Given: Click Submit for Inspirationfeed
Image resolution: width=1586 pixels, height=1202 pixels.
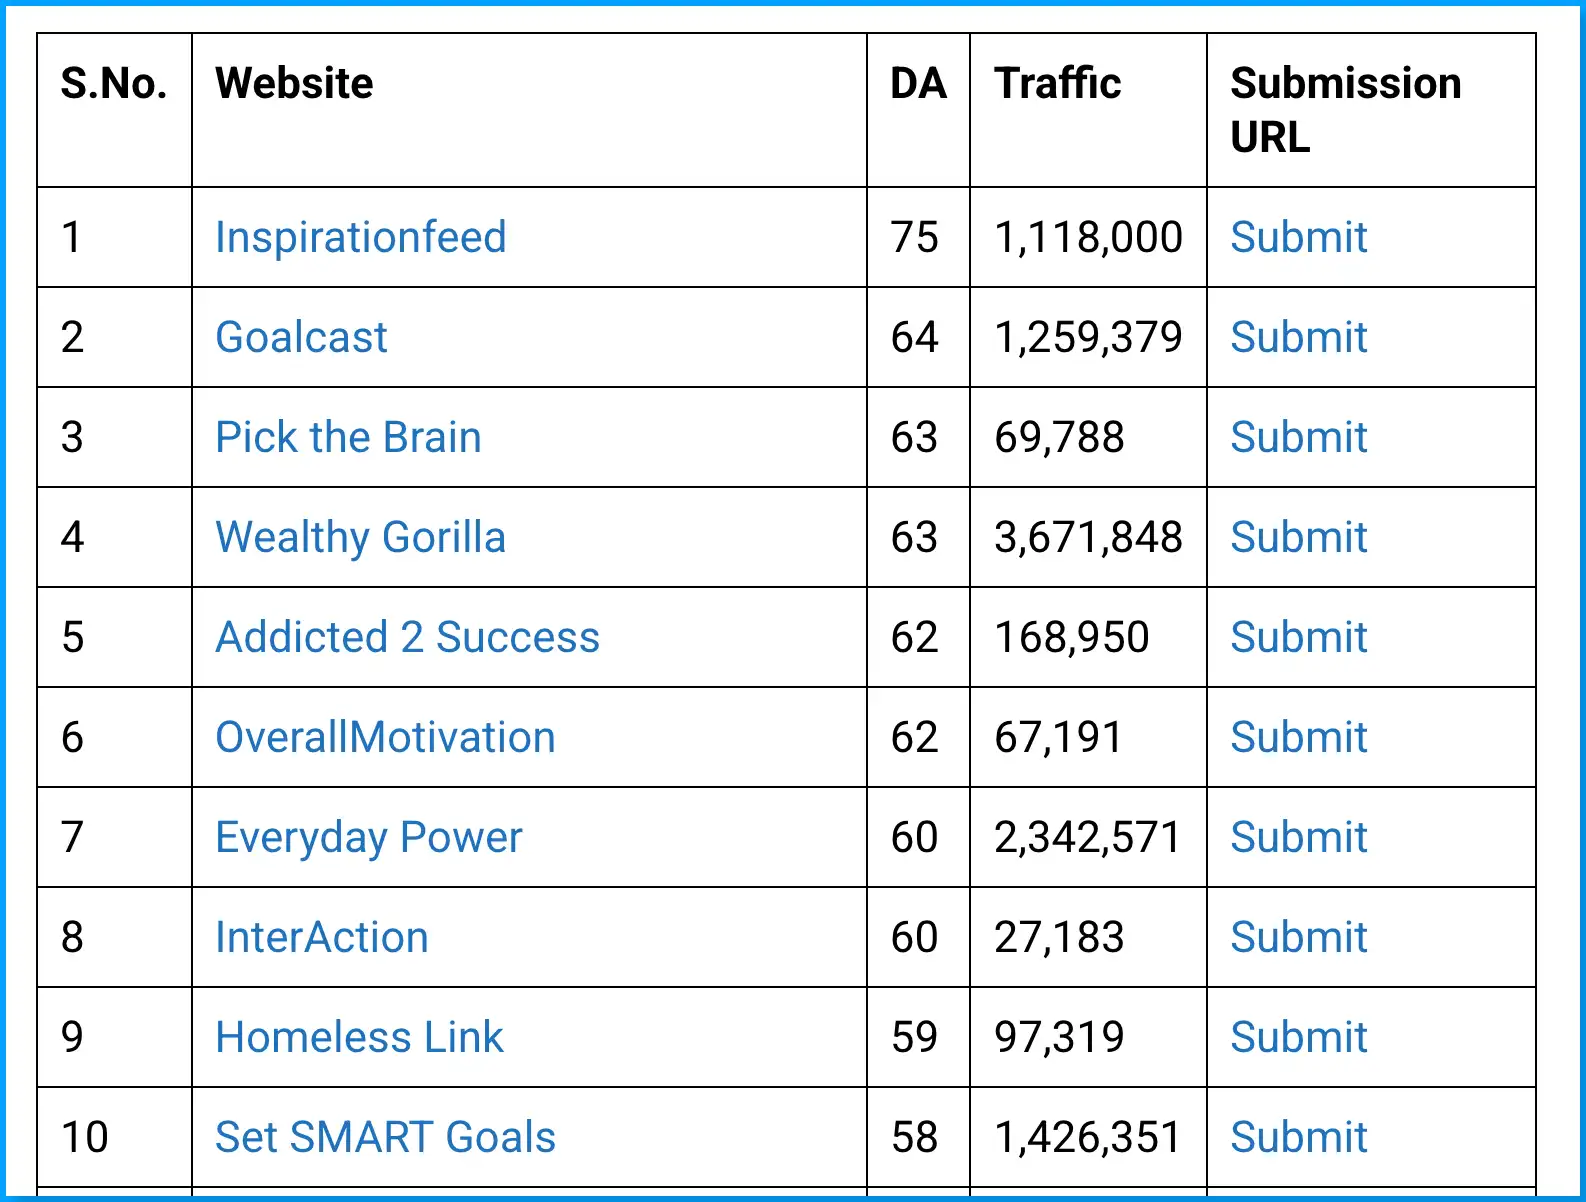Looking at the screenshot, I should [x=1298, y=237].
